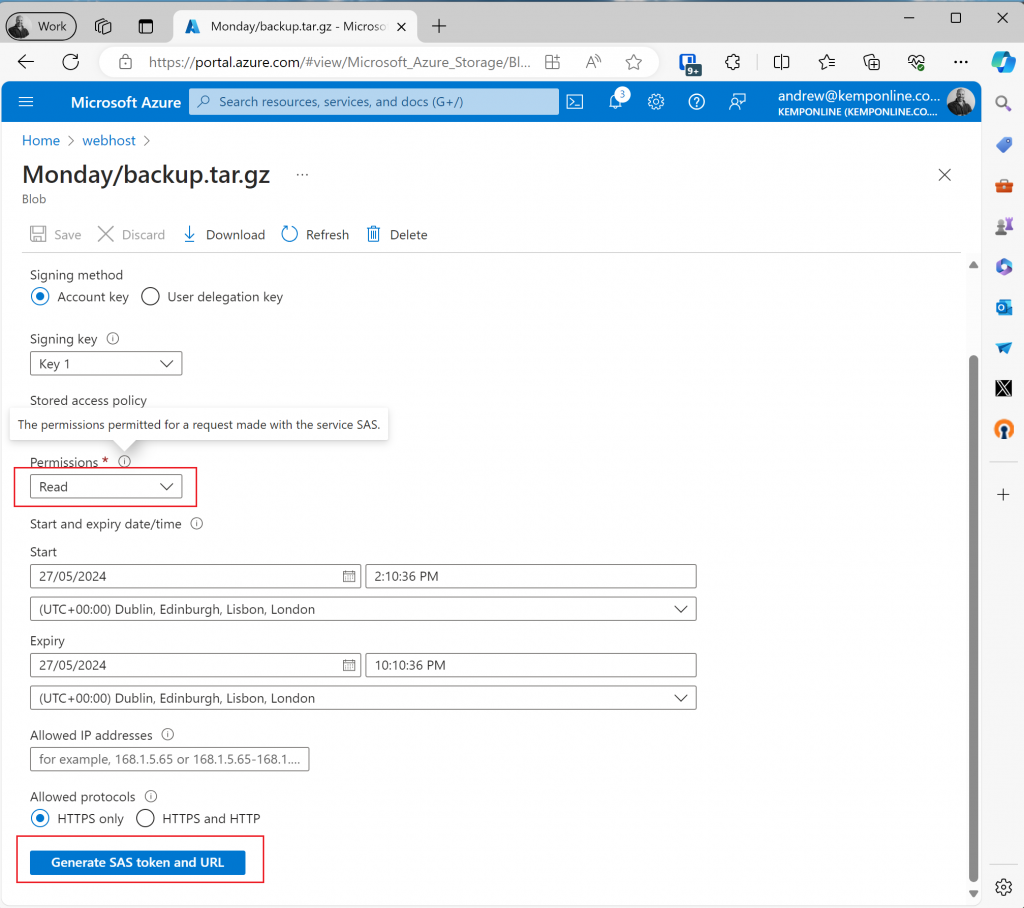The image size is (1024, 908).
Task: Add a sidebar app with plus icon
Action: pos(1004,495)
